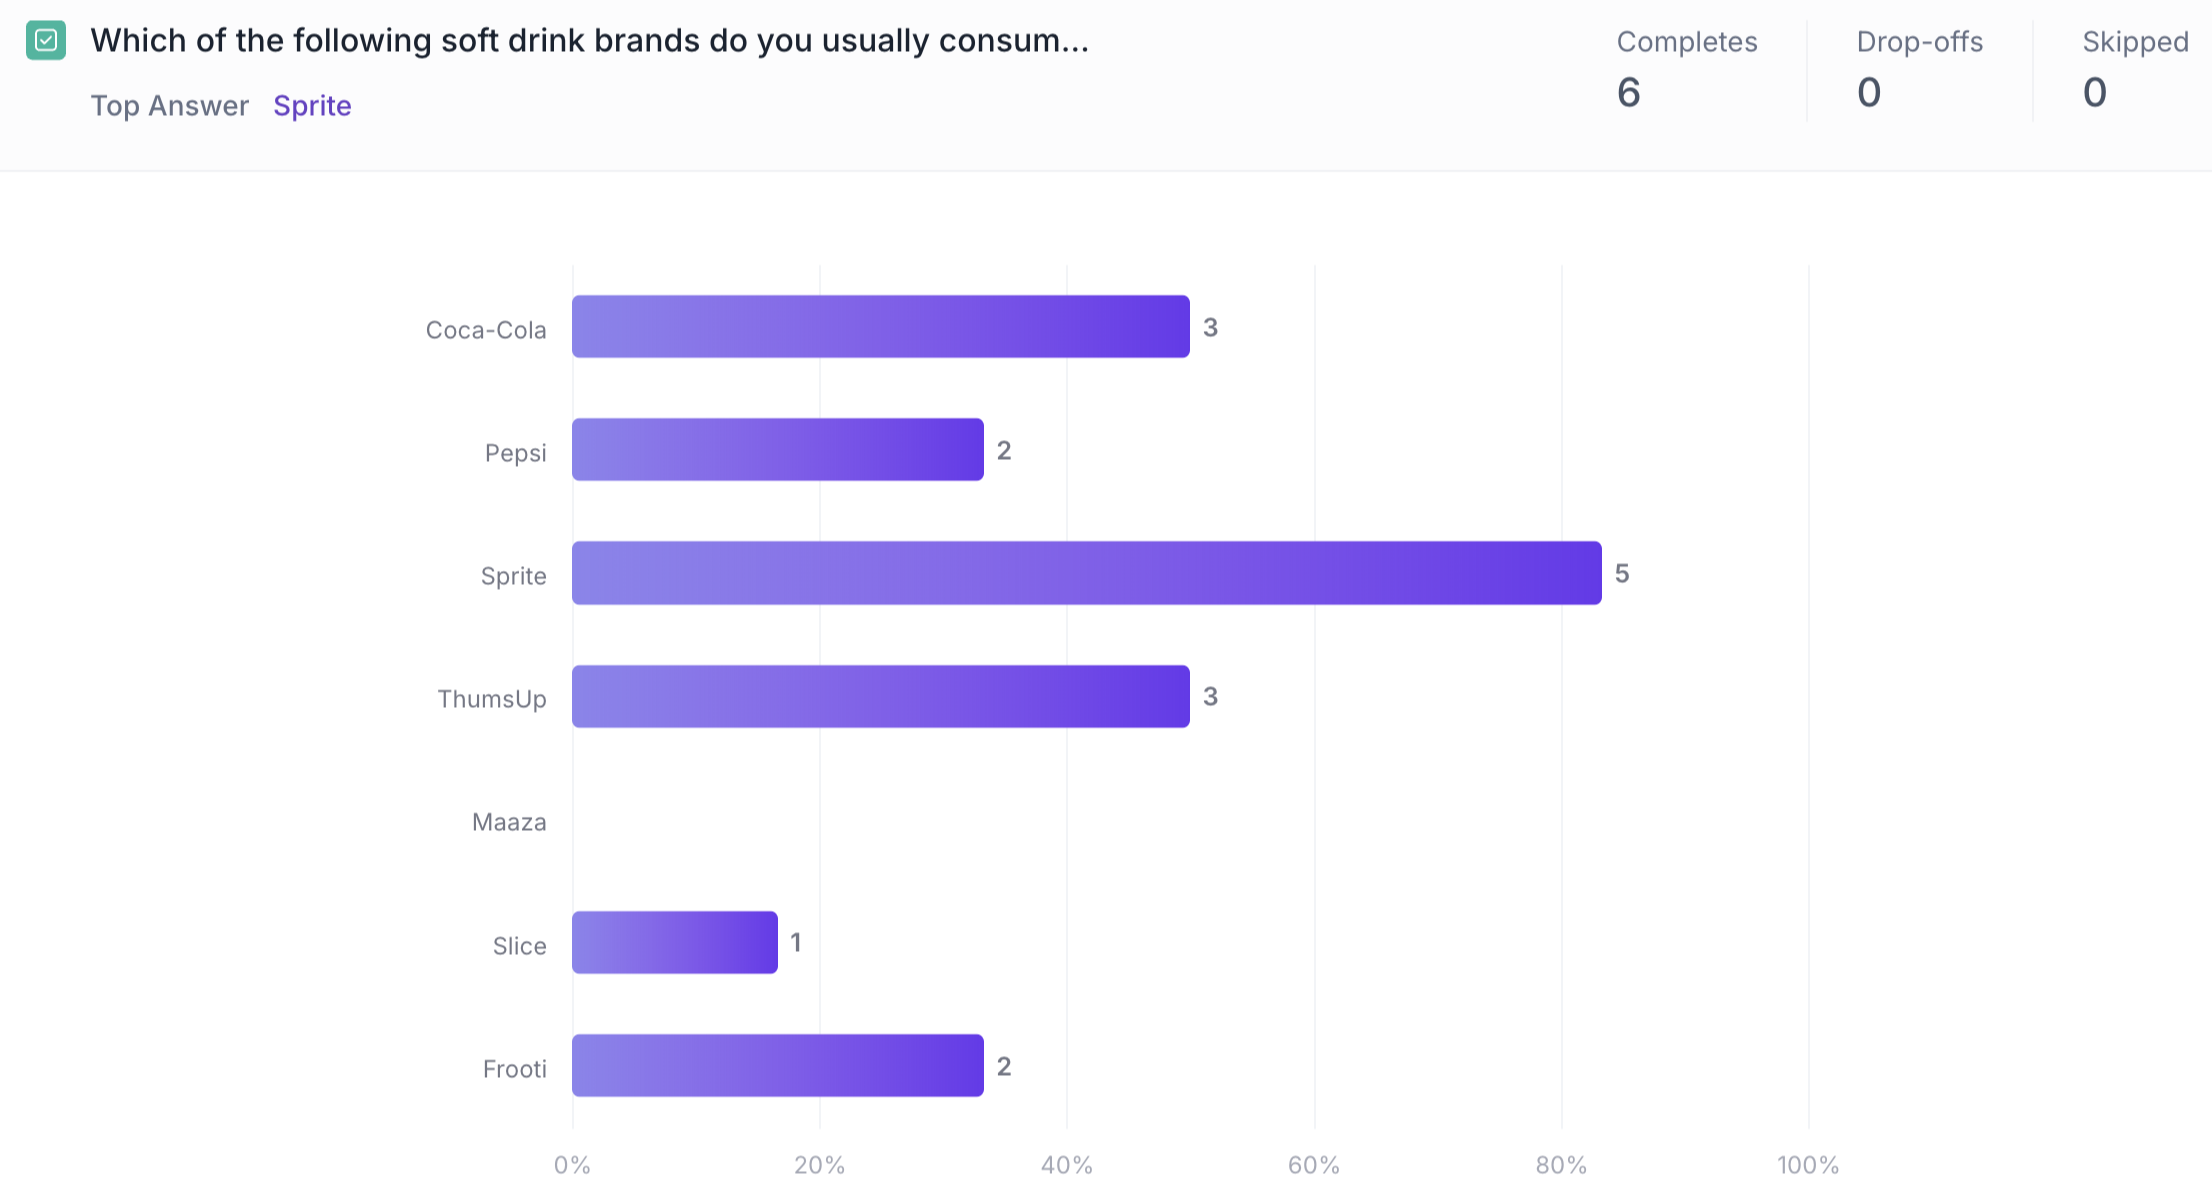
Task: Click the Slice bar in chart
Action: [x=674, y=943]
